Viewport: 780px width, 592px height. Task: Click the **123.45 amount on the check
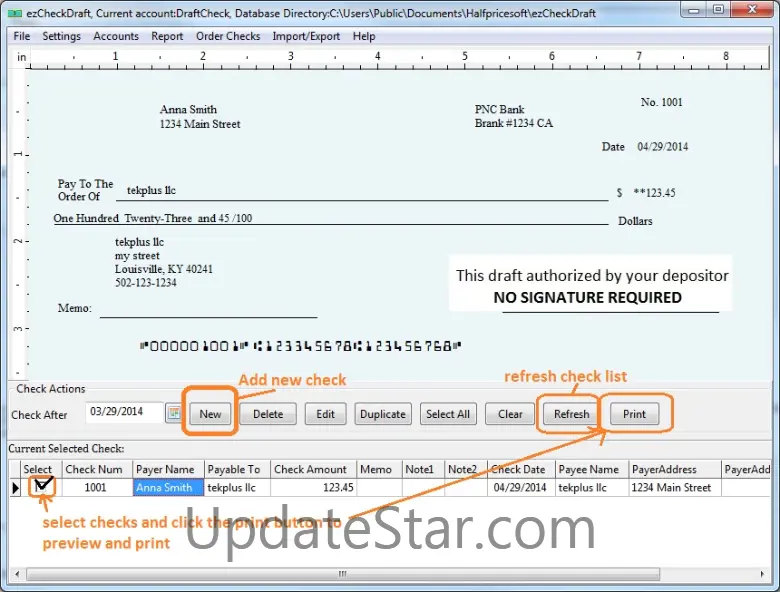point(654,193)
